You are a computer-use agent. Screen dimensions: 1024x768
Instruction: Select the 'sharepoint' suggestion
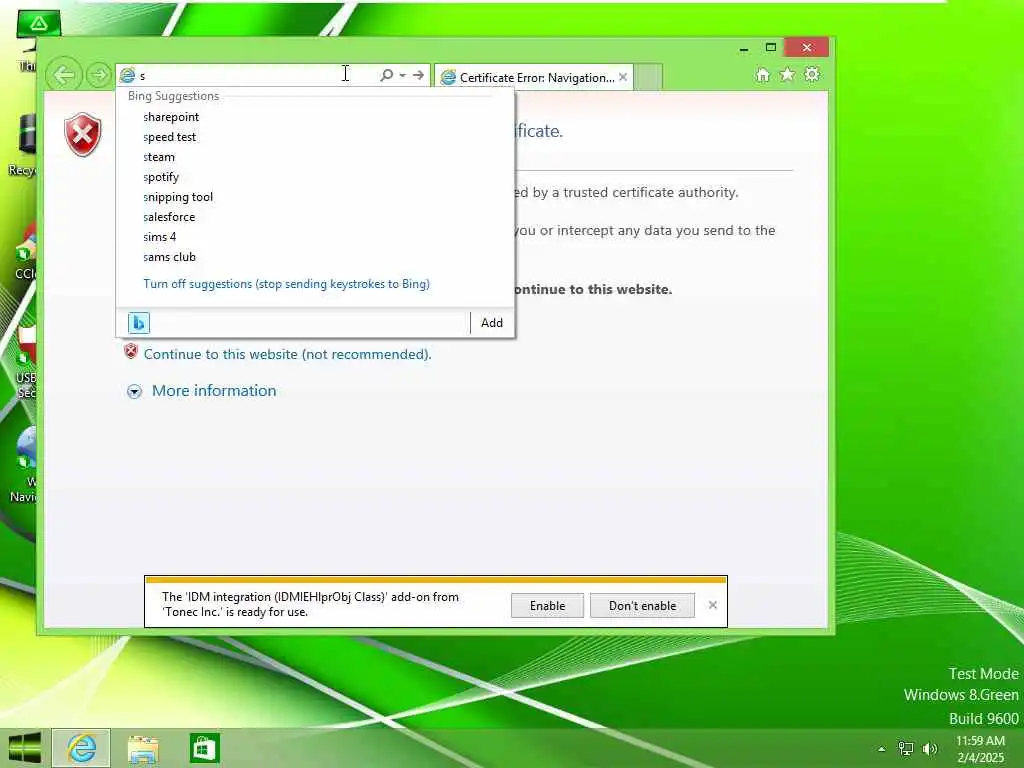click(x=315, y=117)
